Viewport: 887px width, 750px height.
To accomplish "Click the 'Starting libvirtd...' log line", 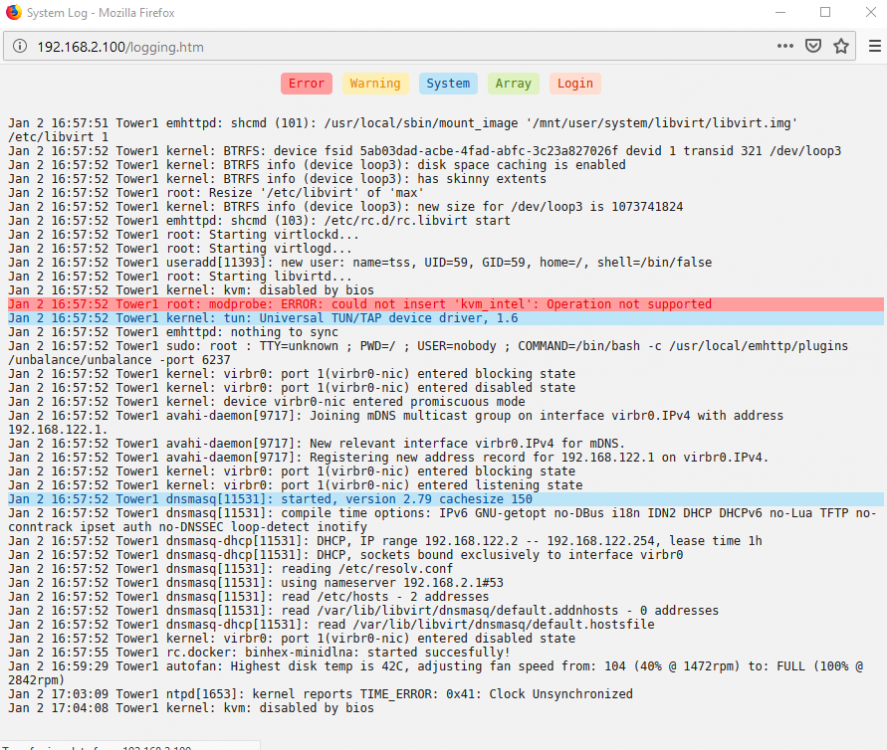I will 180,277.
